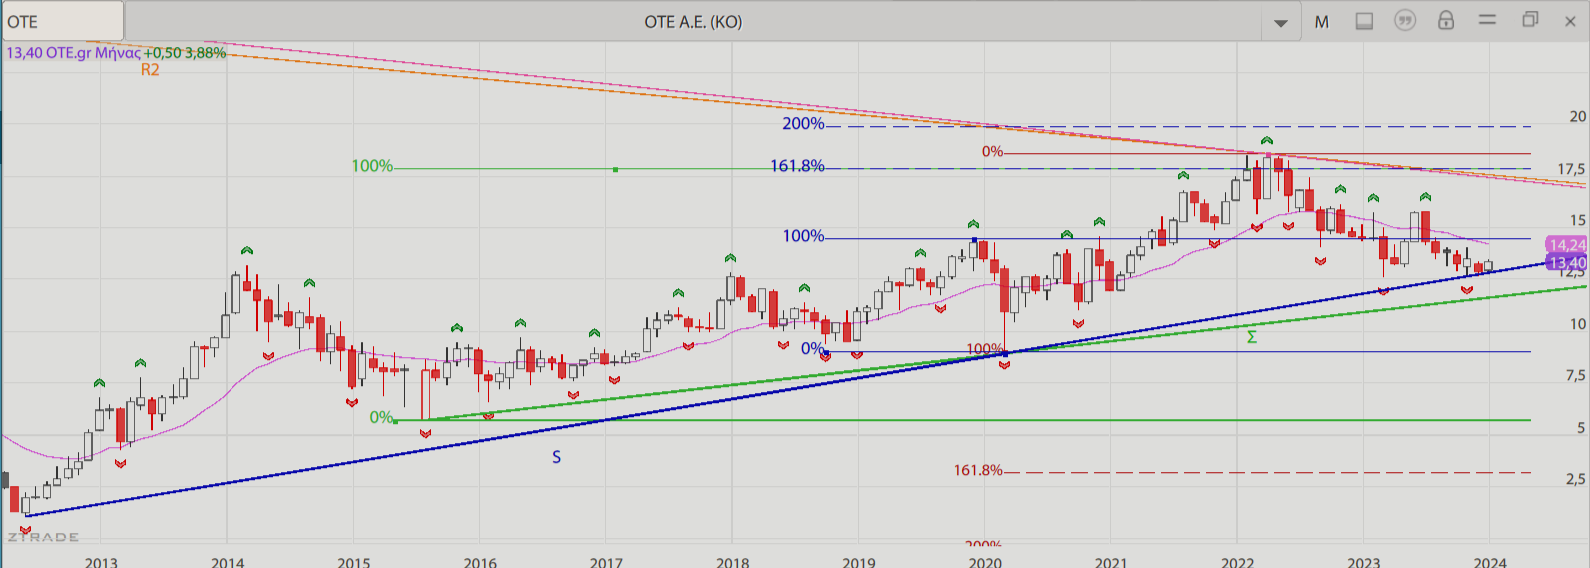The image size is (1590, 568).
Task: Select the green Σ trendline label
Action: [x=1252, y=338]
